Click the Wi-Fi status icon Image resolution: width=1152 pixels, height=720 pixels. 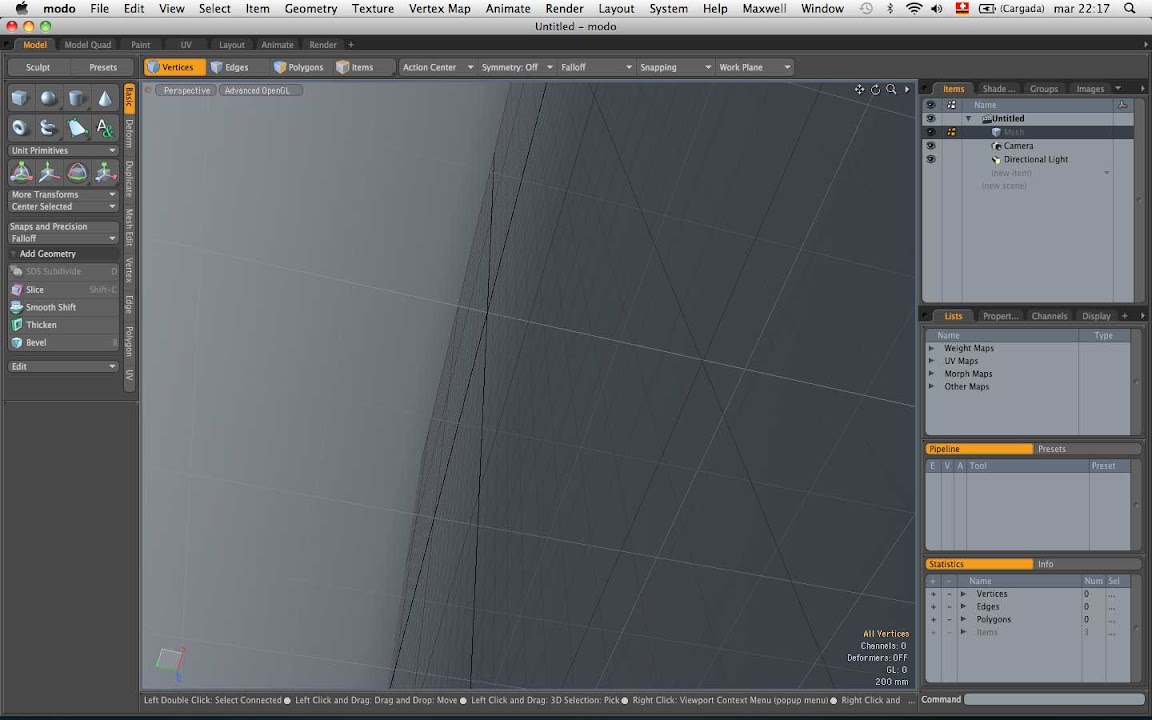tap(914, 9)
